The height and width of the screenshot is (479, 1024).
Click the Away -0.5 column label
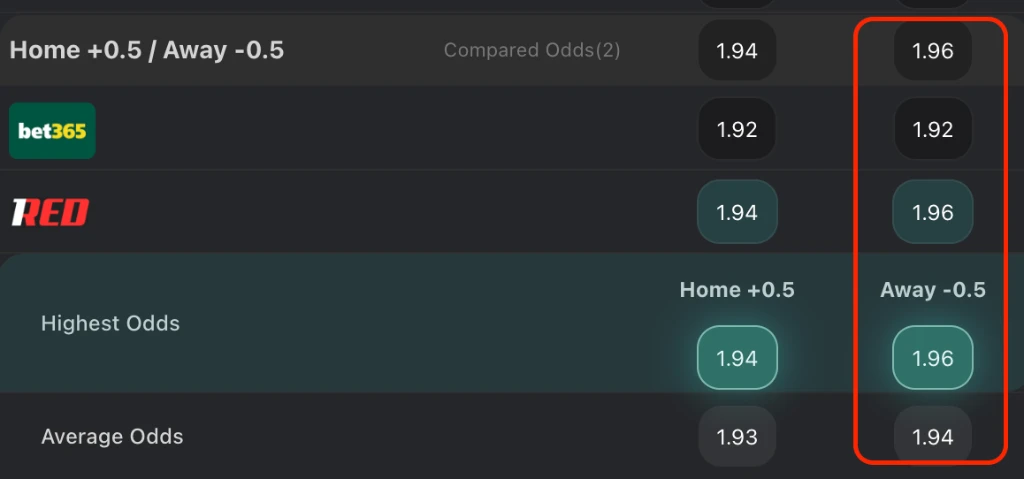[933, 290]
